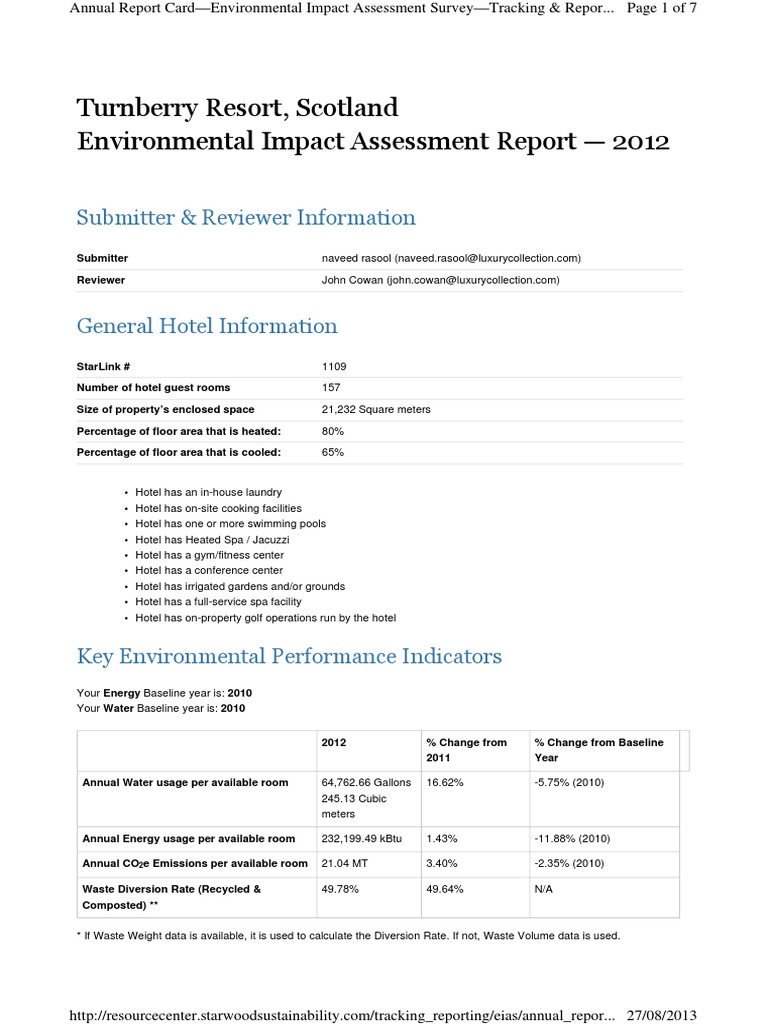Click bullet 'Hotel has on-site cooking facilities'
768x1024 pixels.
[218, 508]
